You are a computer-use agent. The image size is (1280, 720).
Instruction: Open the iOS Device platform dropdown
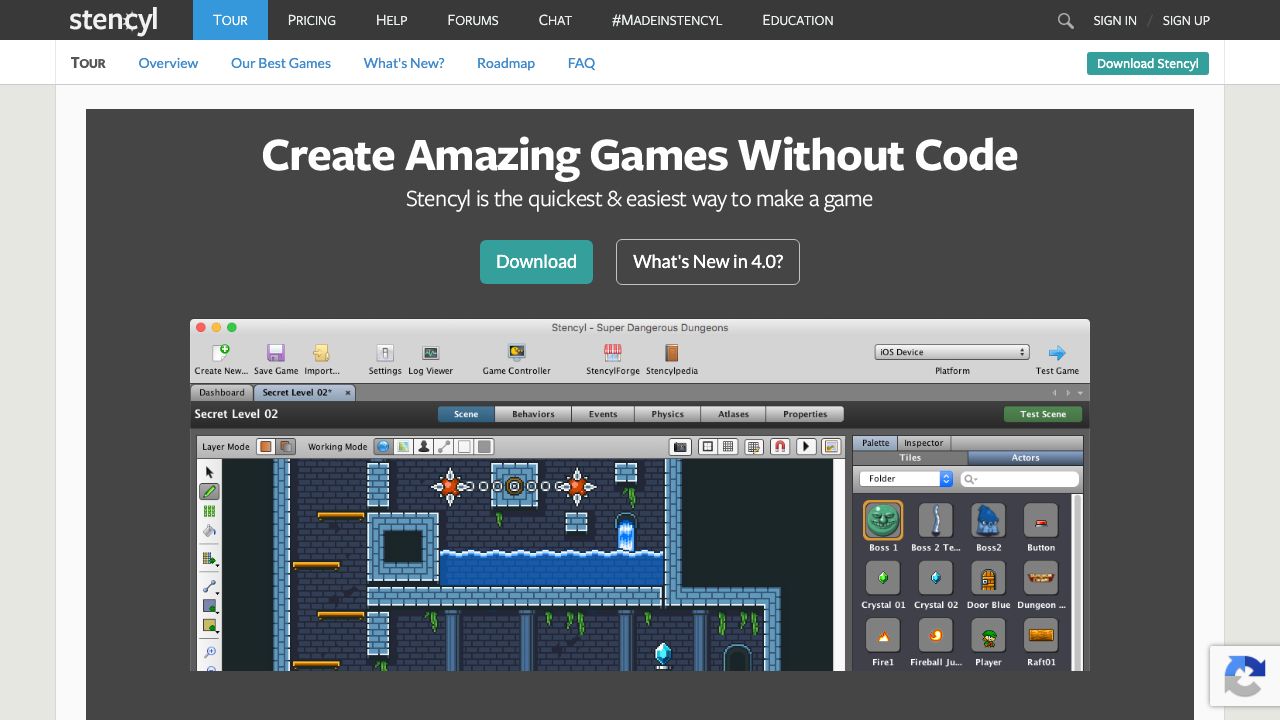[952, 352]
